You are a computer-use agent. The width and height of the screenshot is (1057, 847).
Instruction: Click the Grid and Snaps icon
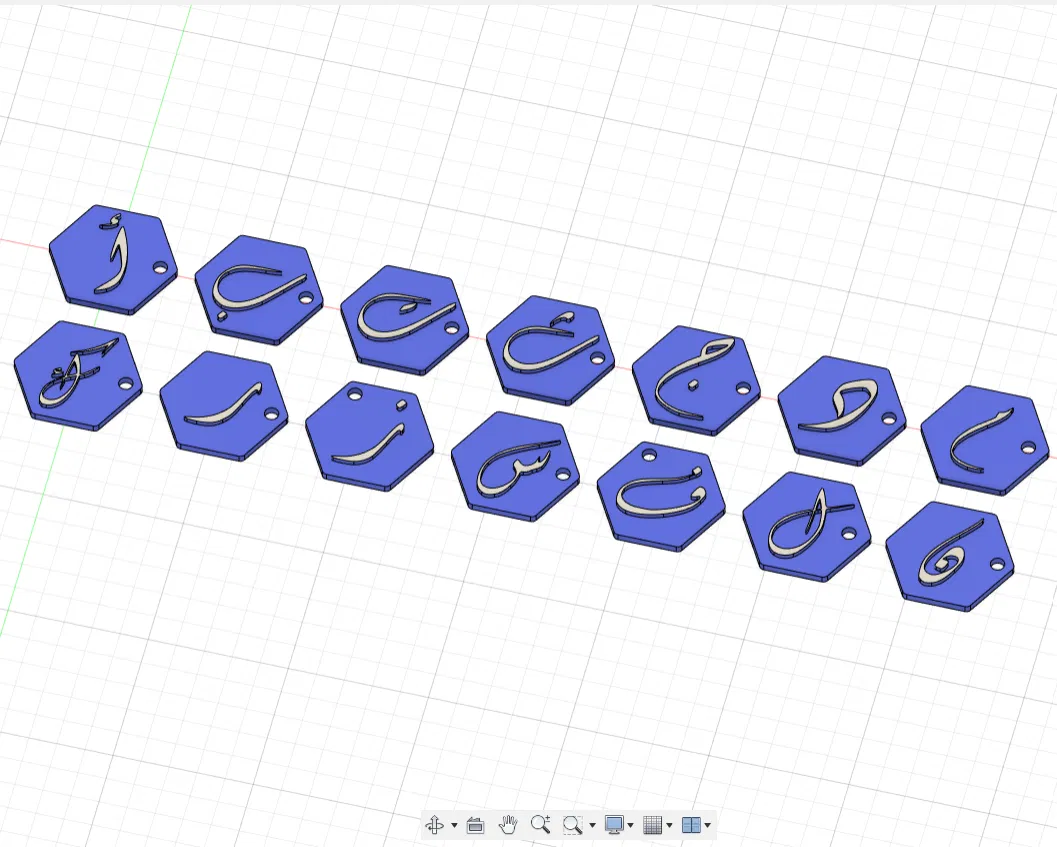(x=652, y=824)
